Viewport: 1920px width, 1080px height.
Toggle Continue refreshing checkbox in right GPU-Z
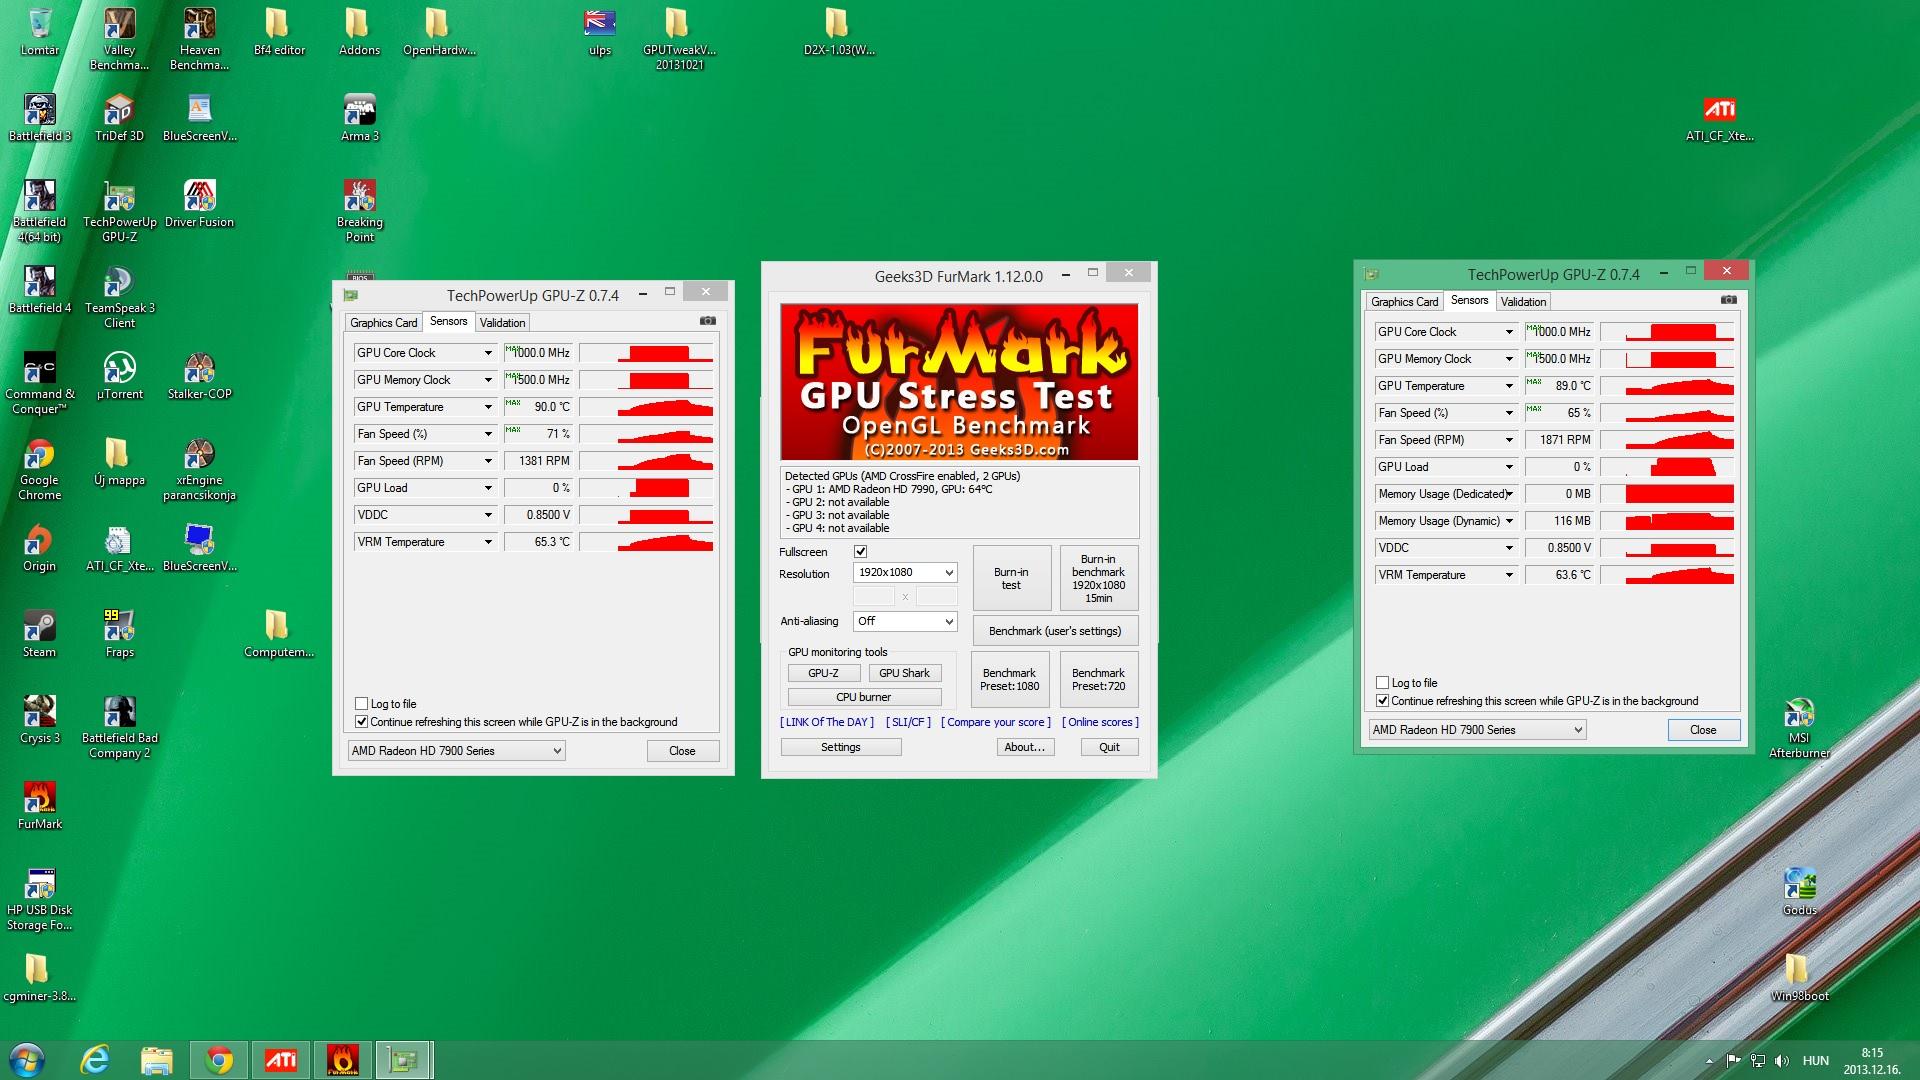[x=1383, y=701]
